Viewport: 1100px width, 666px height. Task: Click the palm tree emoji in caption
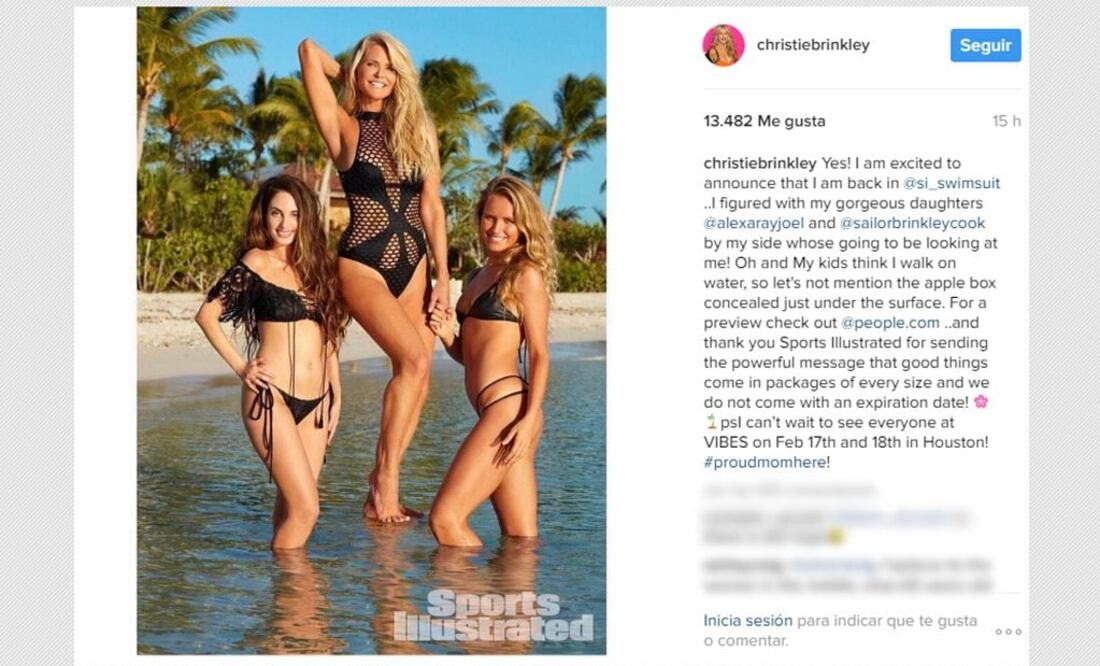[x=711, y=422]
